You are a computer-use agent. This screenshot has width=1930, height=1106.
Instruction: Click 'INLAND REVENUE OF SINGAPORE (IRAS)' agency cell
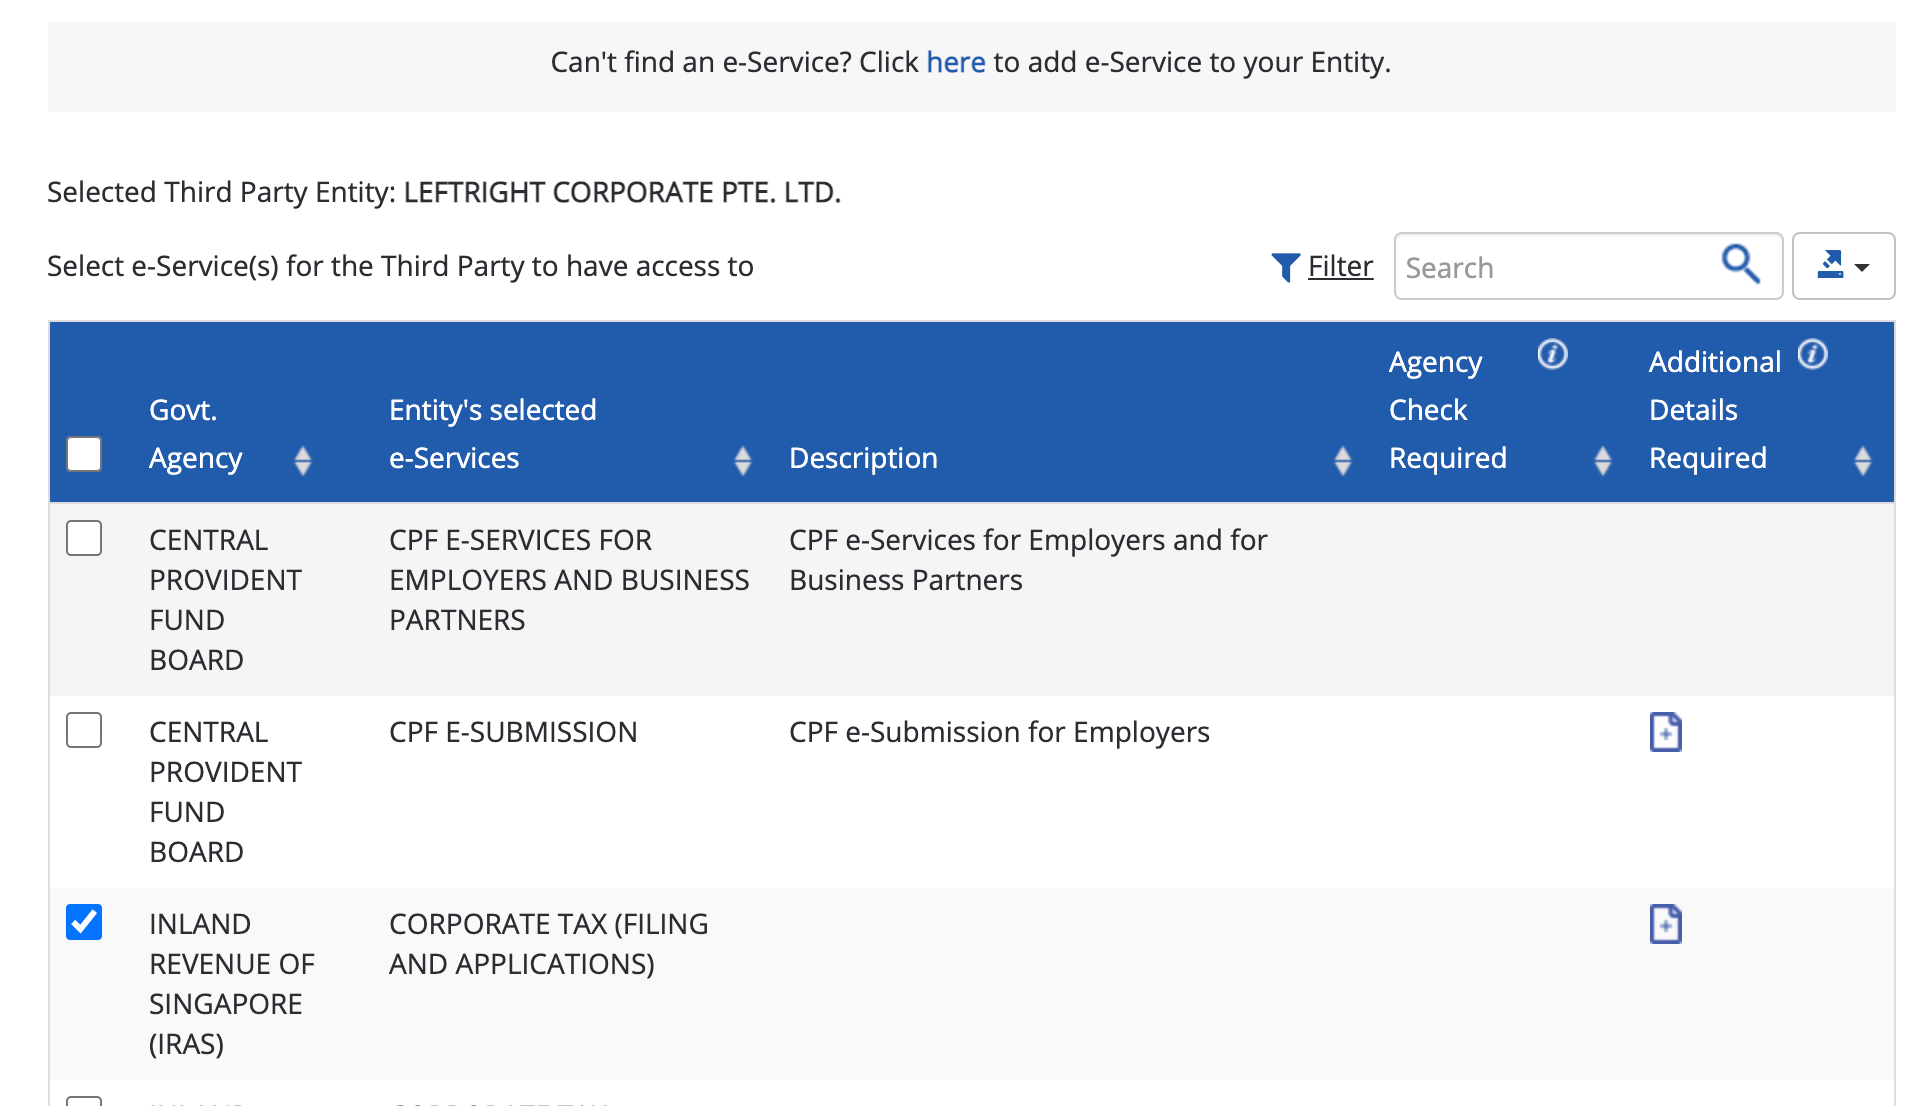click(x=232, y=984)
